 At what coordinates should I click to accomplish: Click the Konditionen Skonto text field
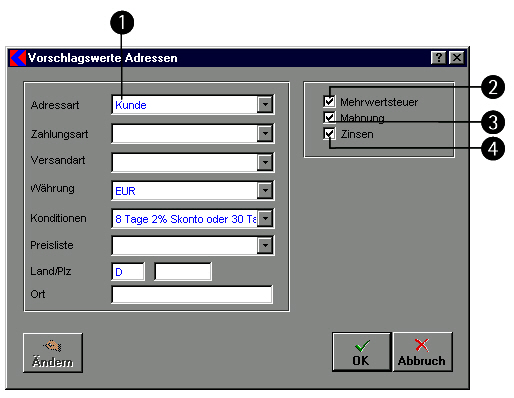pos(185,219)
